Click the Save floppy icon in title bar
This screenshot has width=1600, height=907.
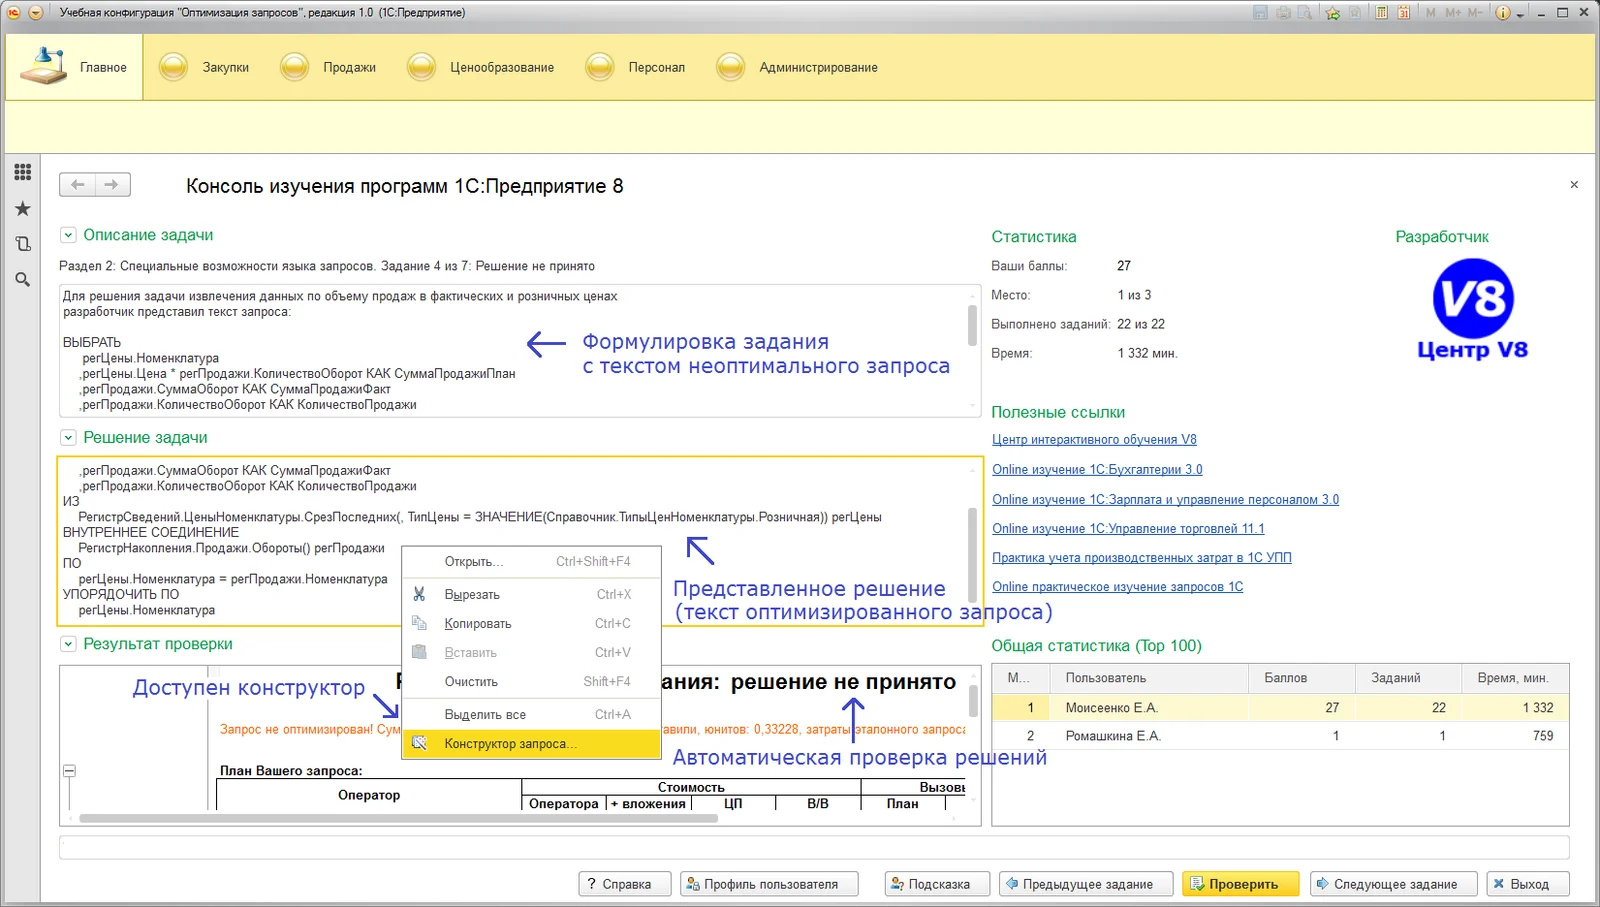point(1260,13)
